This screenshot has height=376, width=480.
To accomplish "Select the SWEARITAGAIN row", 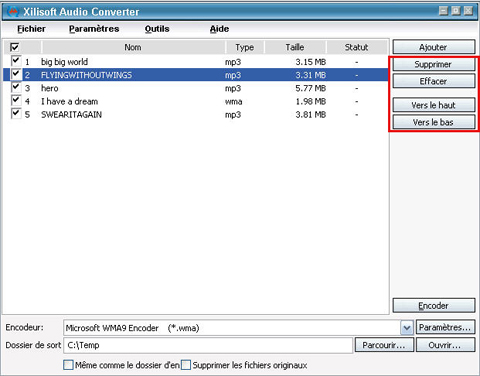I will (x=196, y=114).
